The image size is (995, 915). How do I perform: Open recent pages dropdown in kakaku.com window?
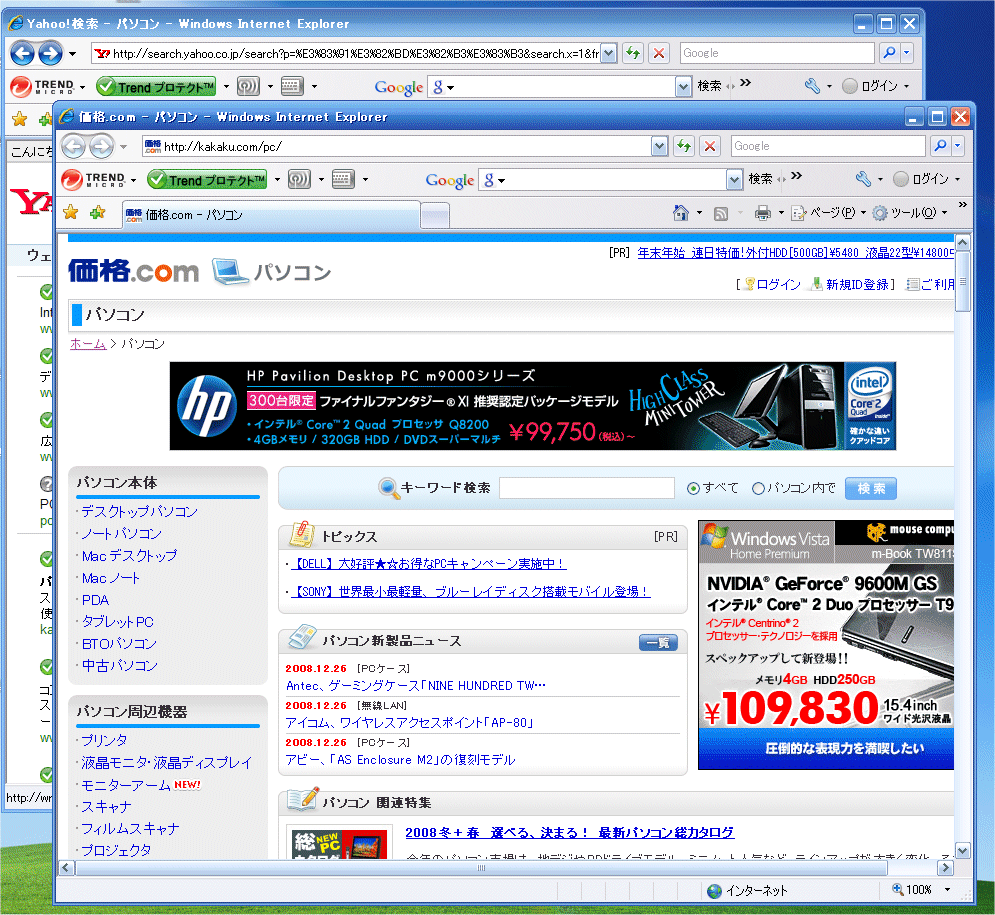tap(124, 147)
